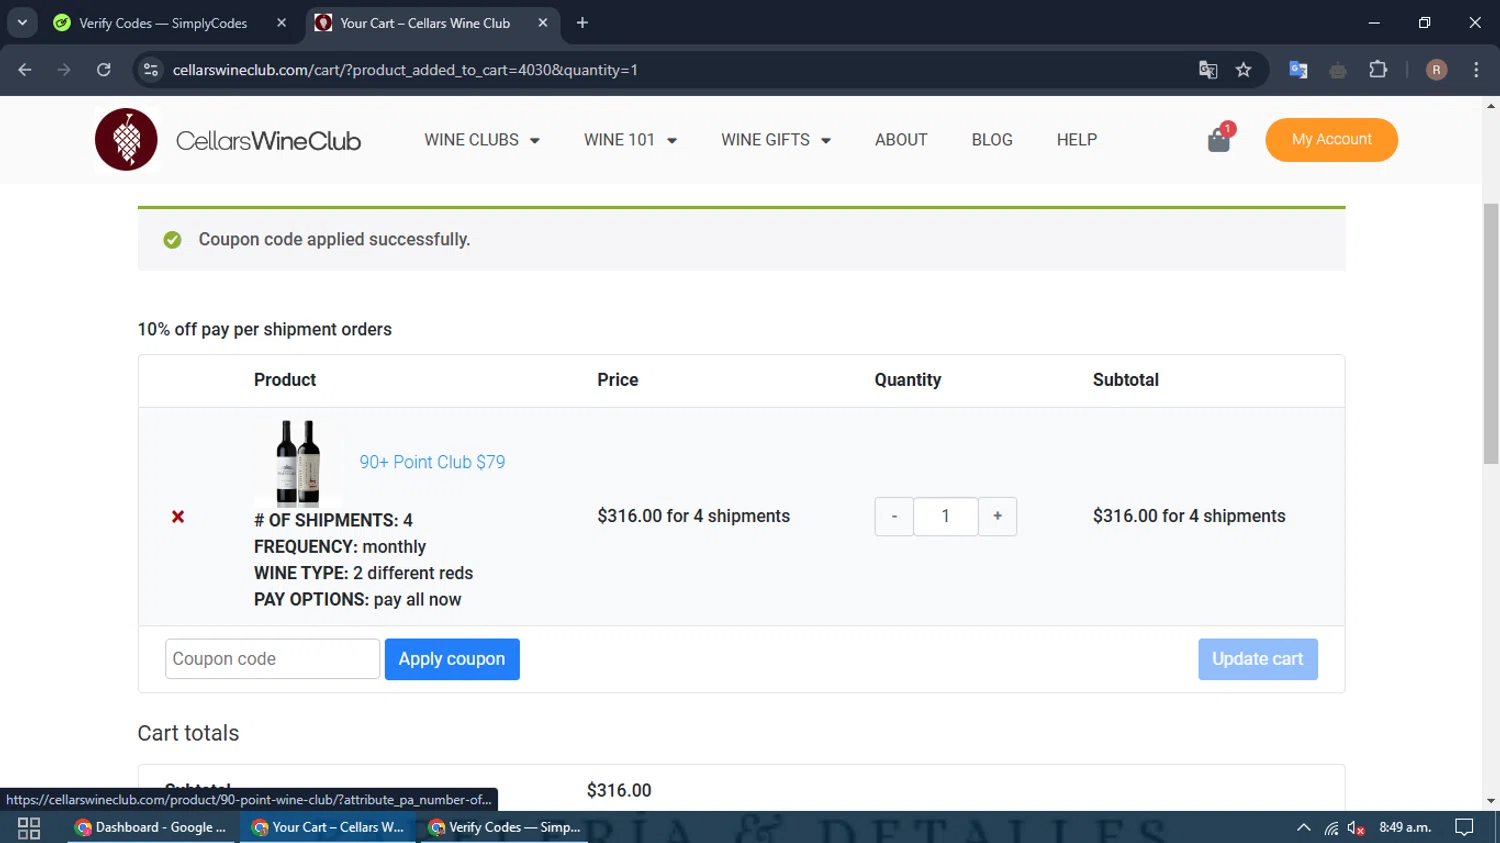The image size is (1500, 843).
Task: Click the quantity input field
Action: tap(945, 517)
